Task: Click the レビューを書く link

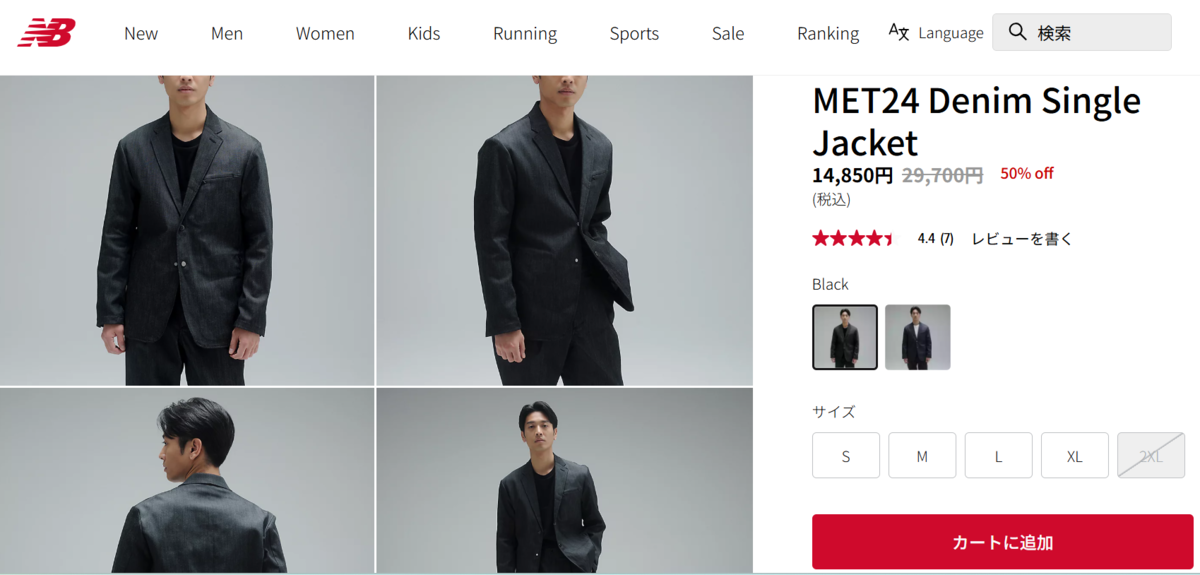Action: (x=1022, y=239)
